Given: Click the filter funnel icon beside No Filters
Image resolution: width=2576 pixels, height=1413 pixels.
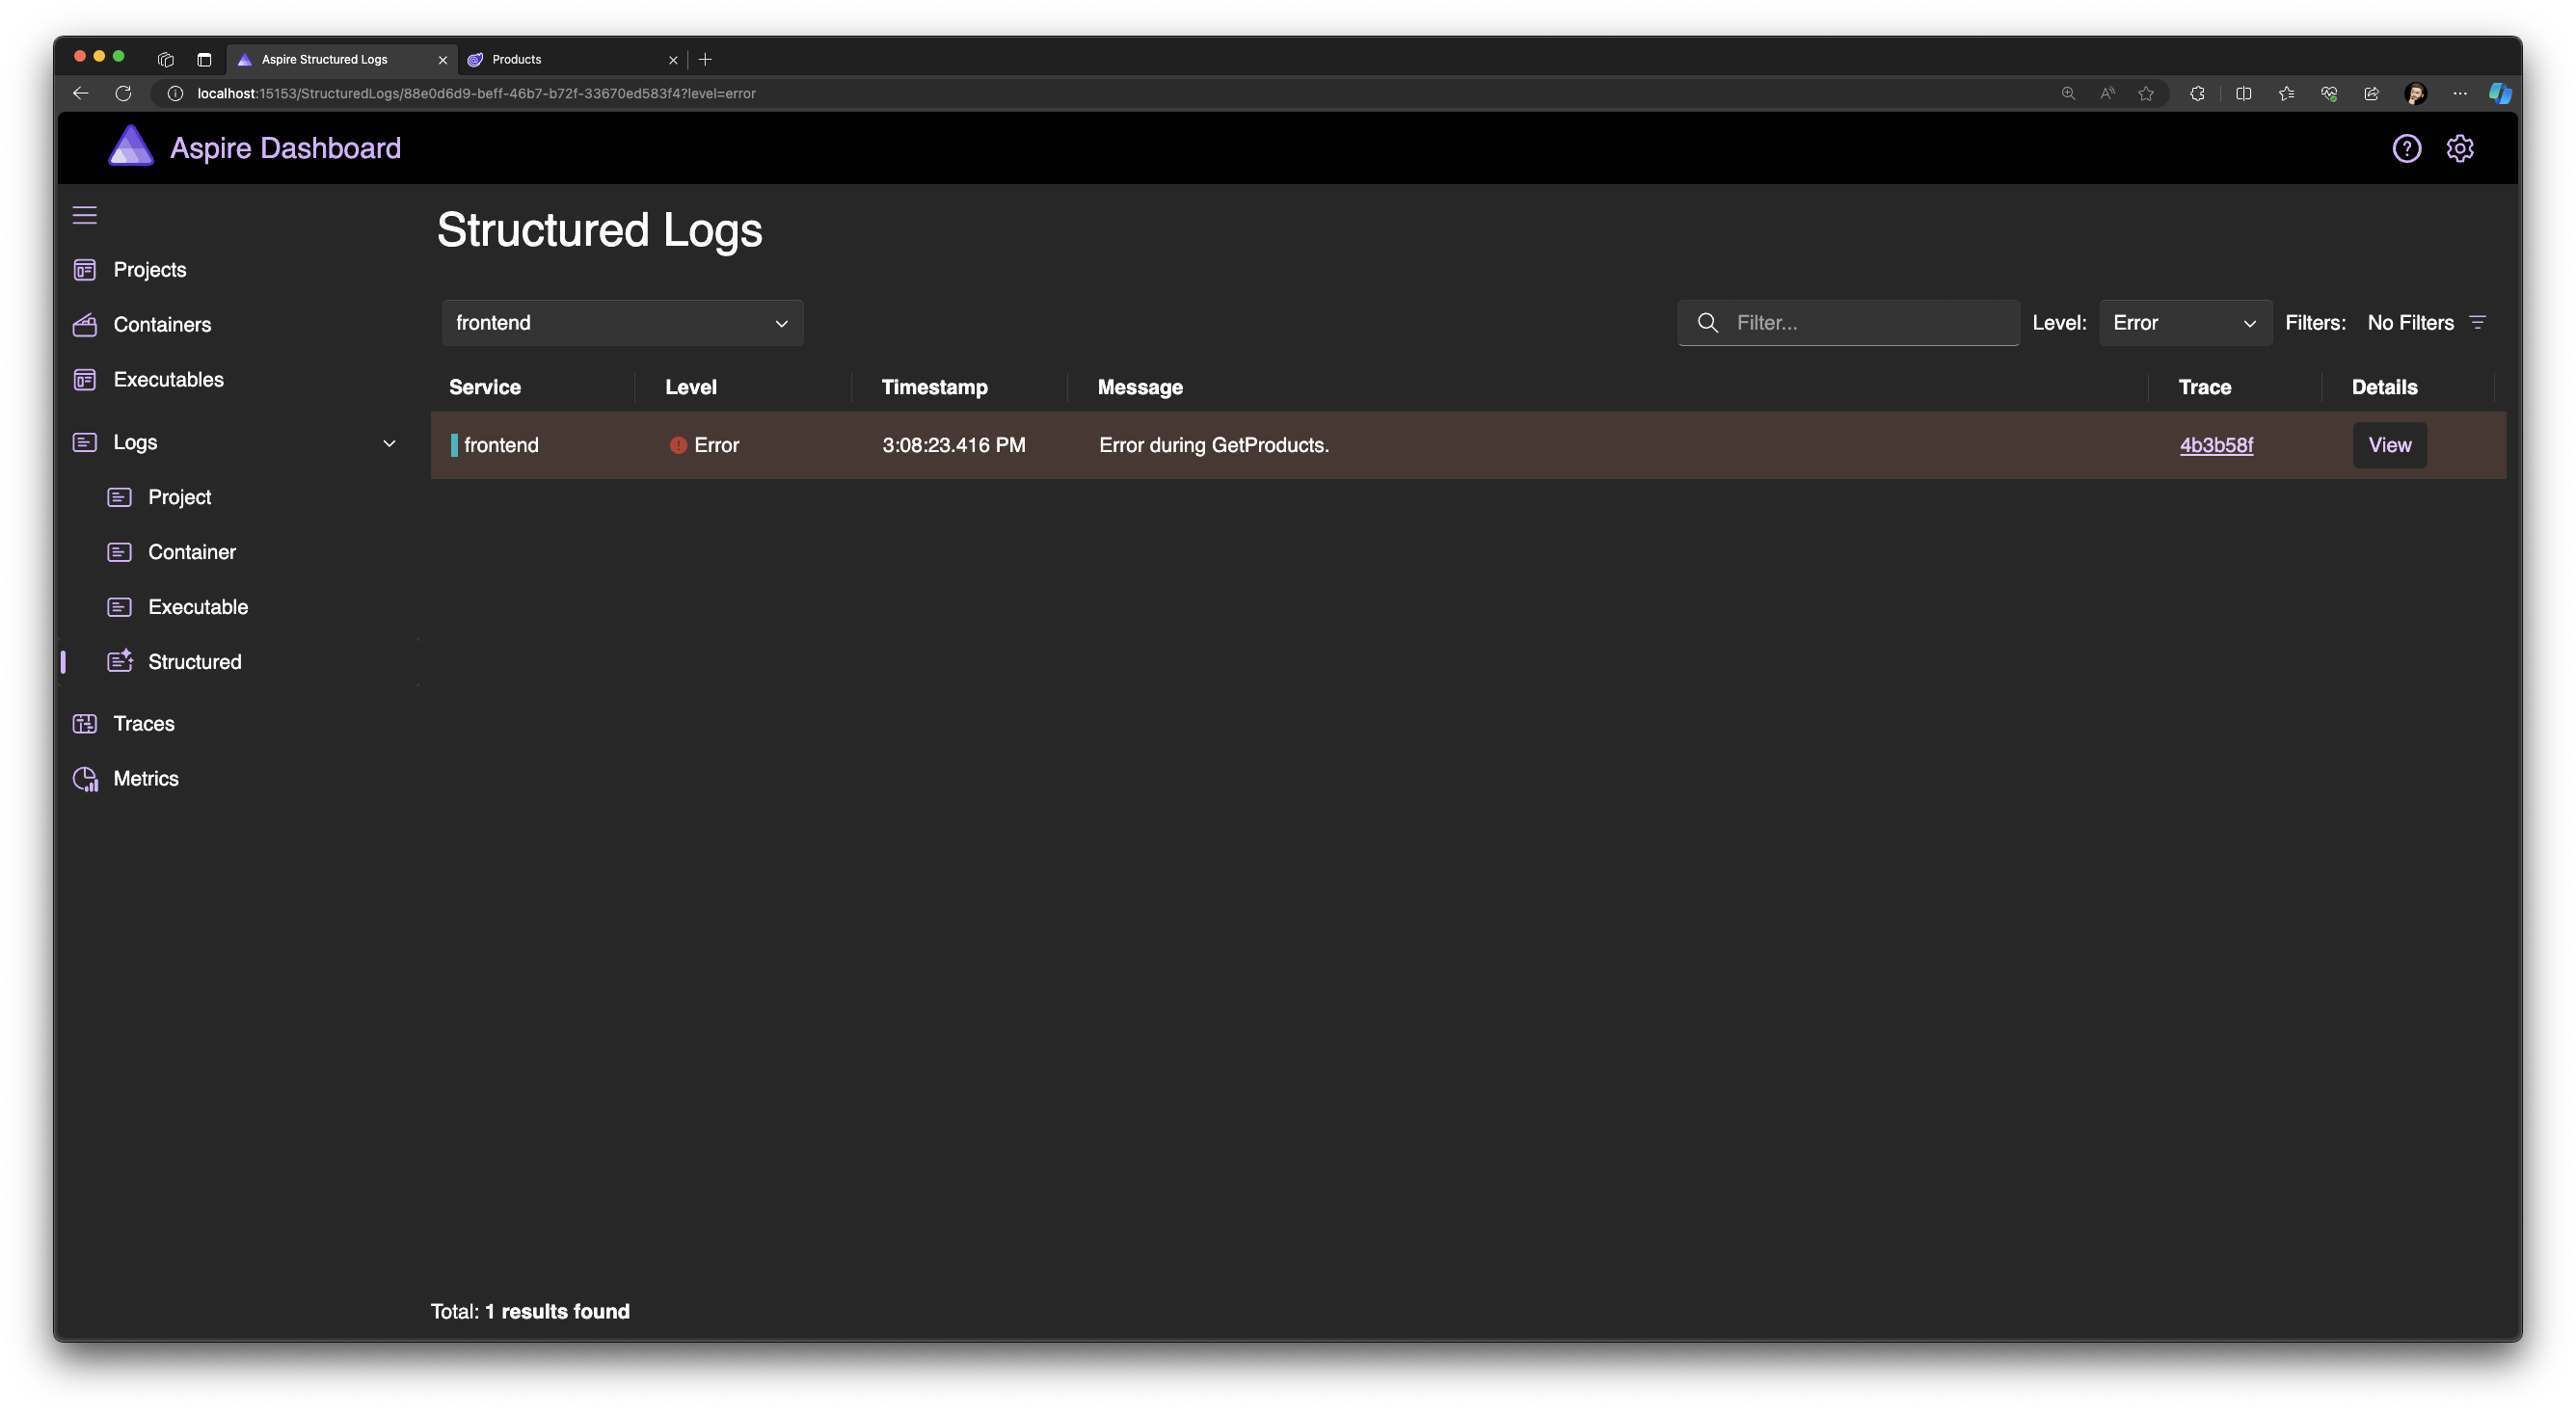Looking at the screenshot, I should tap(2478, 323).
